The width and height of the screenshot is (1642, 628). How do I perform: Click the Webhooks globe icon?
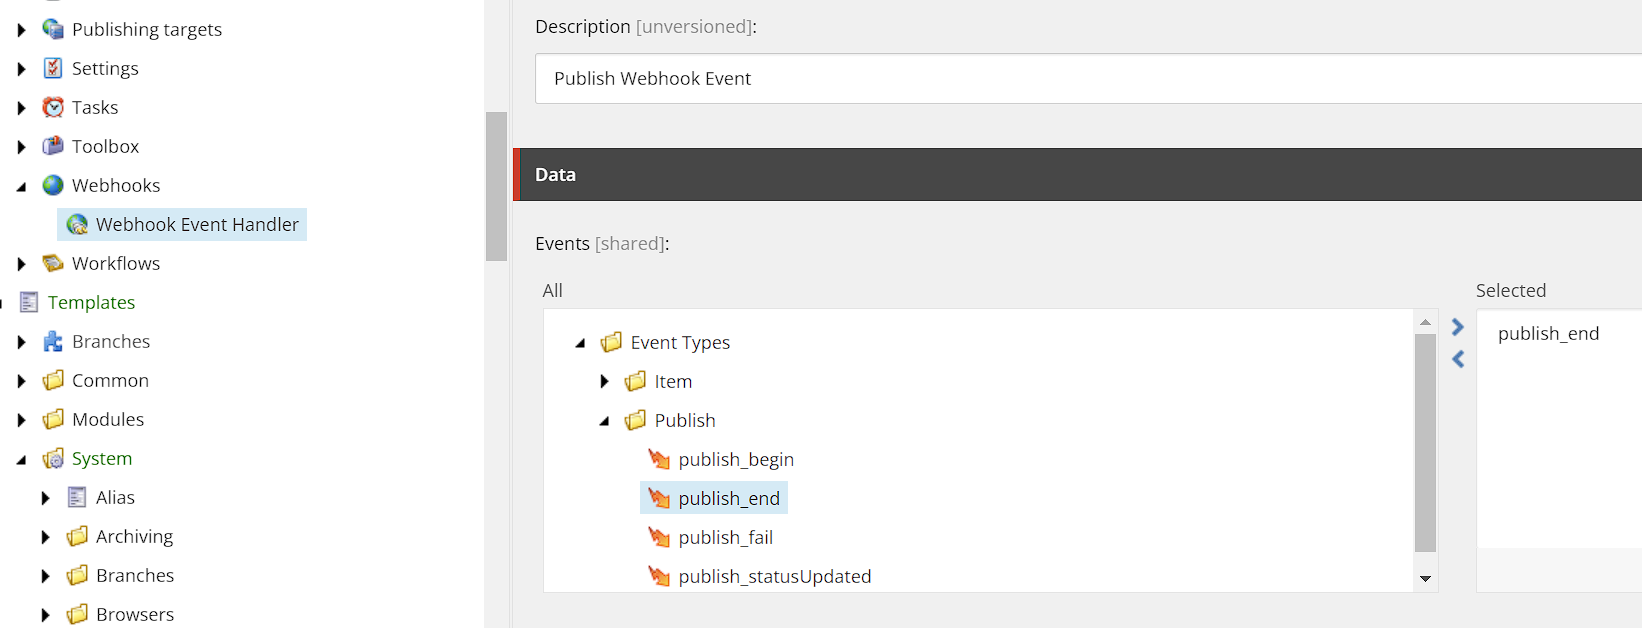click(x=53, y=185)
